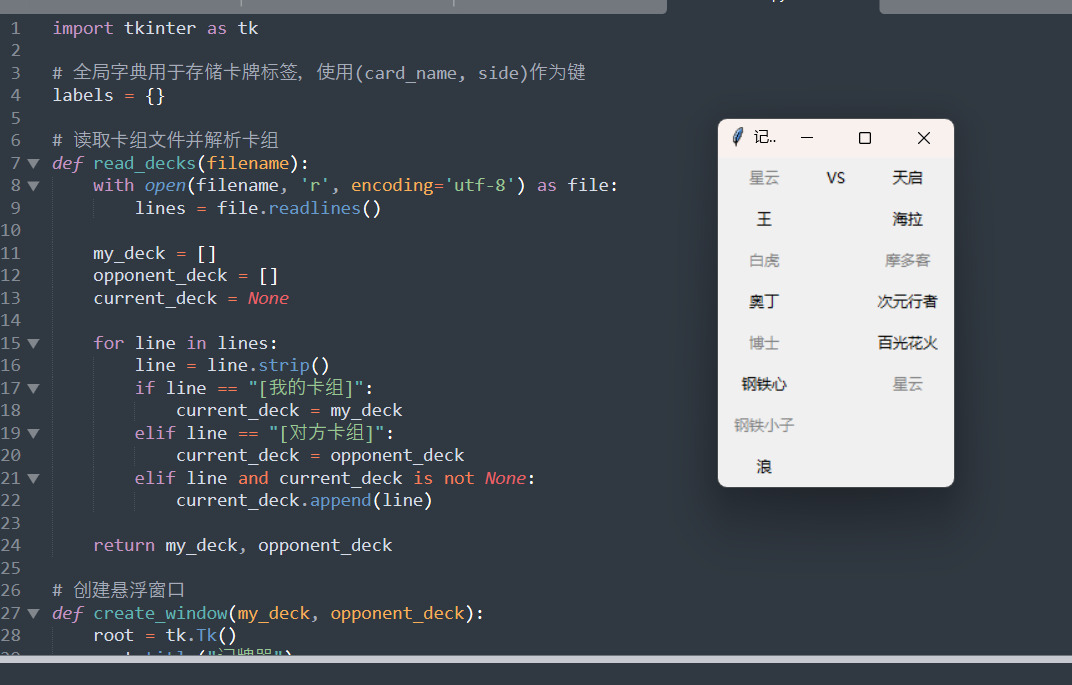The height and width of the screenshot is (685, 1072).
Task: Collapse the read_decks function fold arrow
Action: [33, 163]
